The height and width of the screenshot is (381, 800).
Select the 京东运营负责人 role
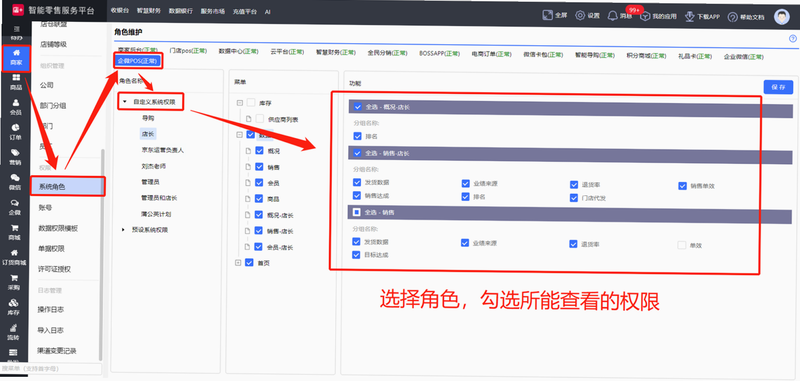(x=162, y=150)
